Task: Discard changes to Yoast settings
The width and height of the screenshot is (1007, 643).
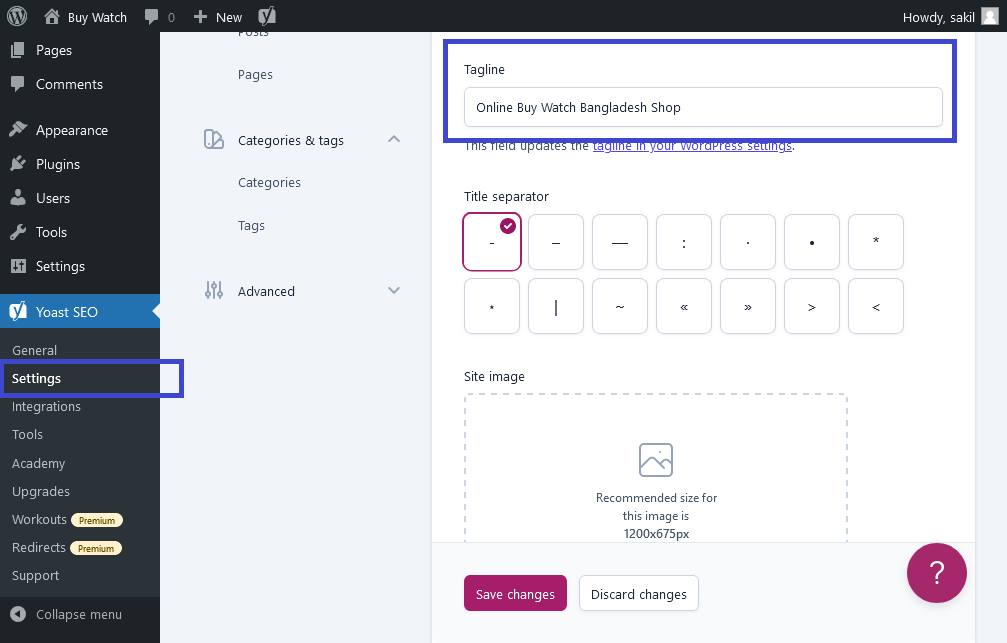Action: pyautogui.click(x=639, y=594)
